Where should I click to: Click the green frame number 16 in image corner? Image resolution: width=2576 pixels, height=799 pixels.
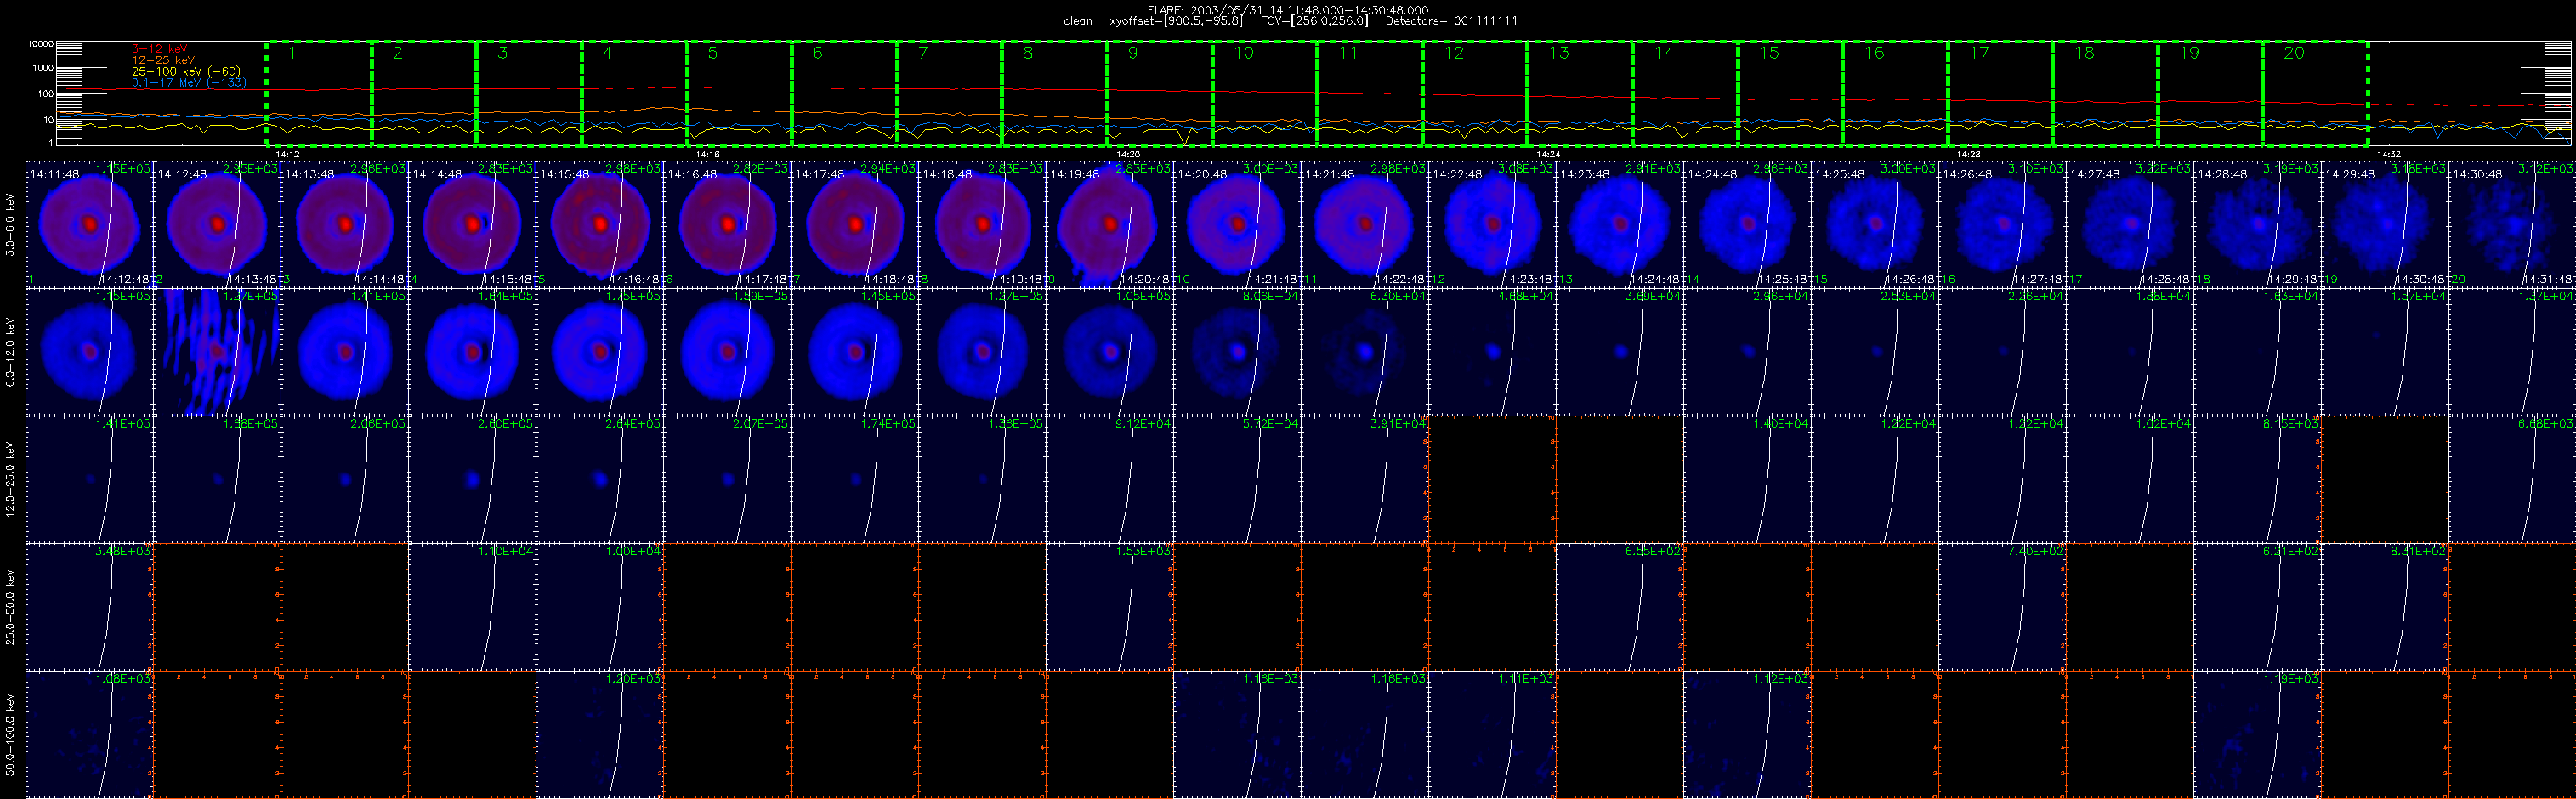[1948, 281]
